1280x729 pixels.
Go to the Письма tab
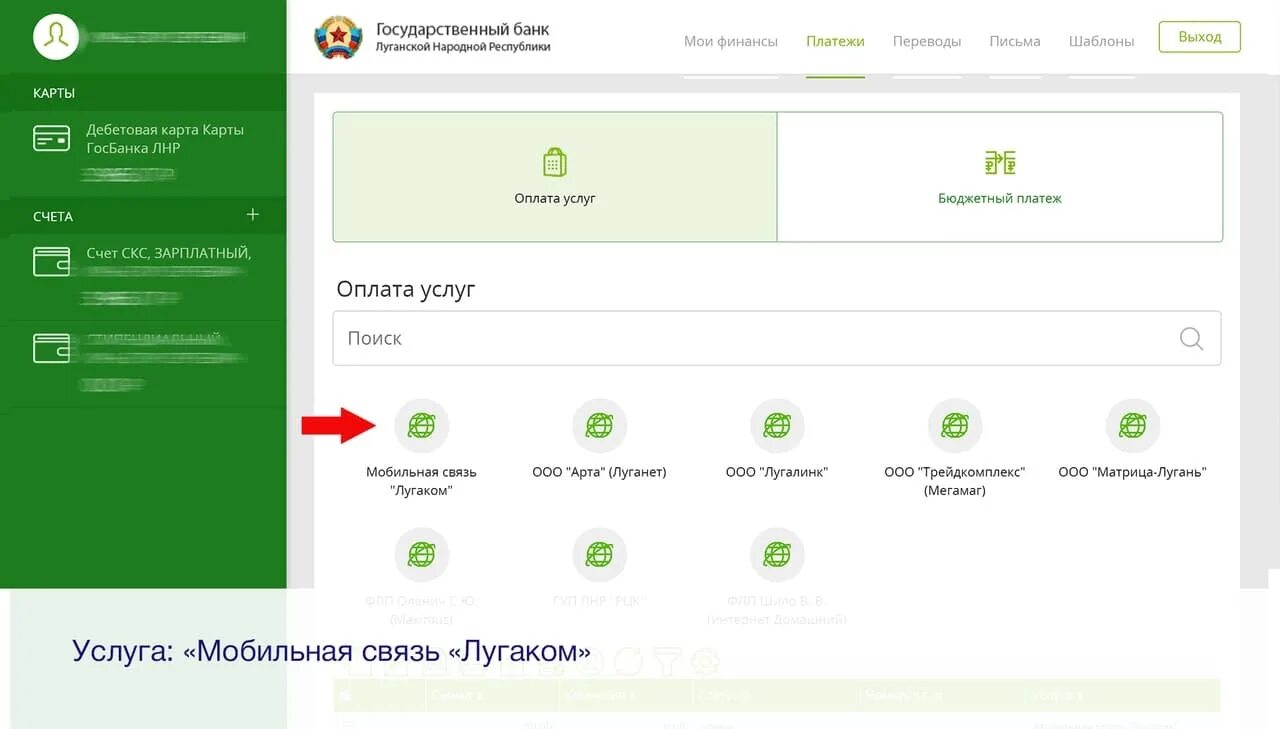(x=1015, y=41)
